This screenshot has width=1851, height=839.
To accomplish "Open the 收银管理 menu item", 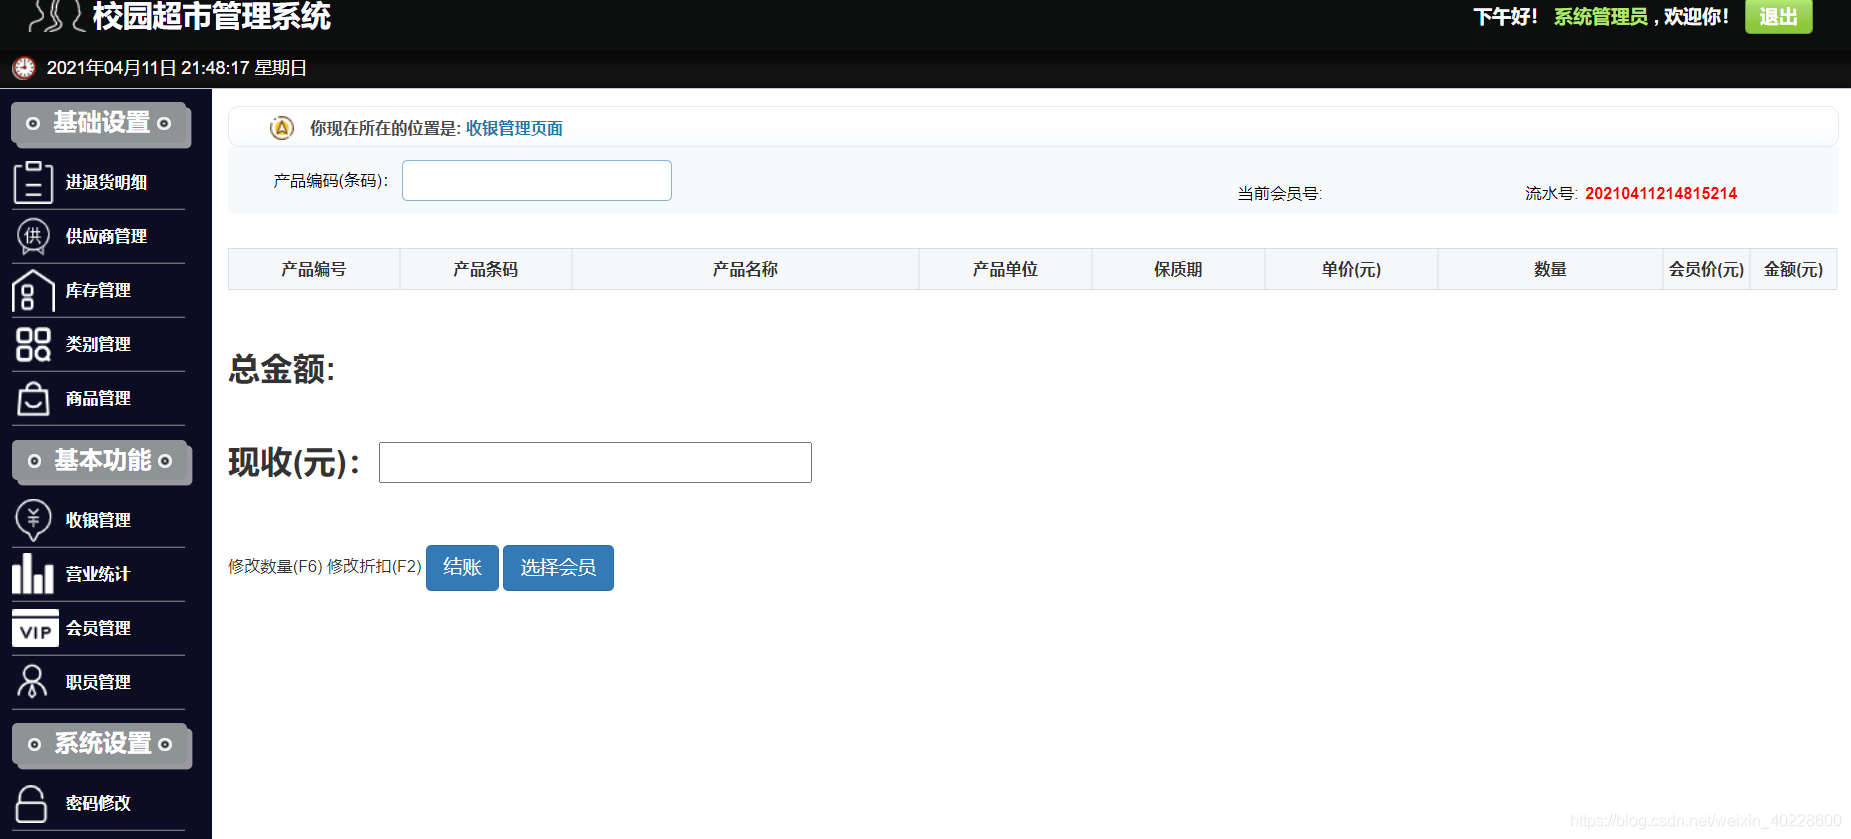I will [x=98, y=520].
